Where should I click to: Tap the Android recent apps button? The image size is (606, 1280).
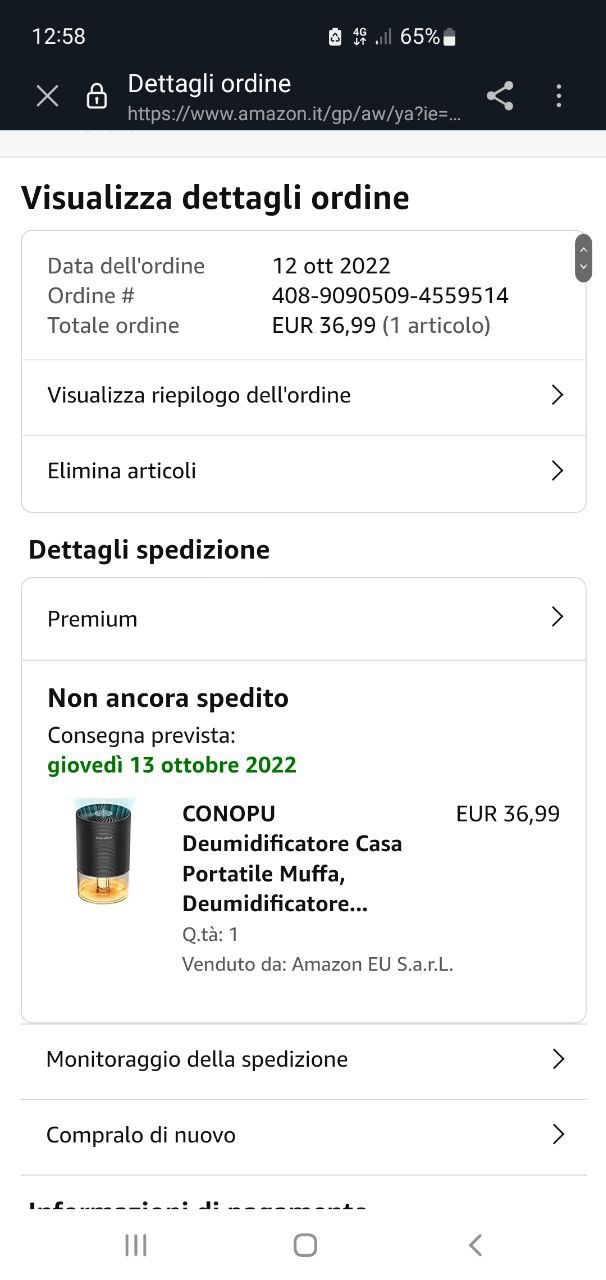point(136,1244)
